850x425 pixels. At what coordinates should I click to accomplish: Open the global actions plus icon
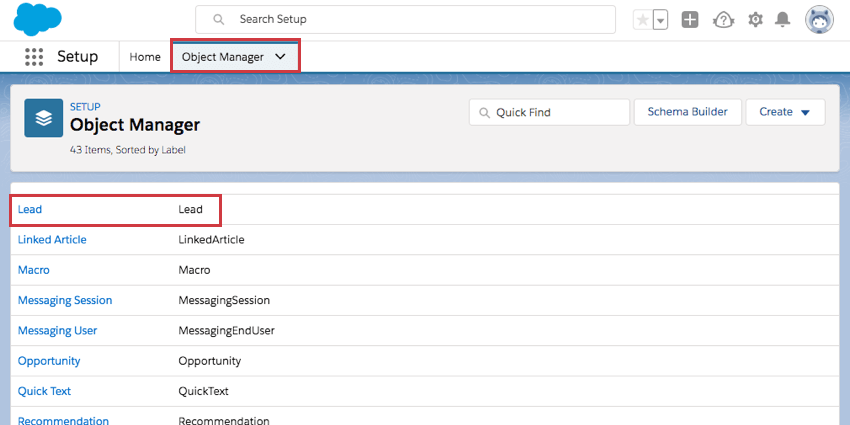[x=690, y=20]
